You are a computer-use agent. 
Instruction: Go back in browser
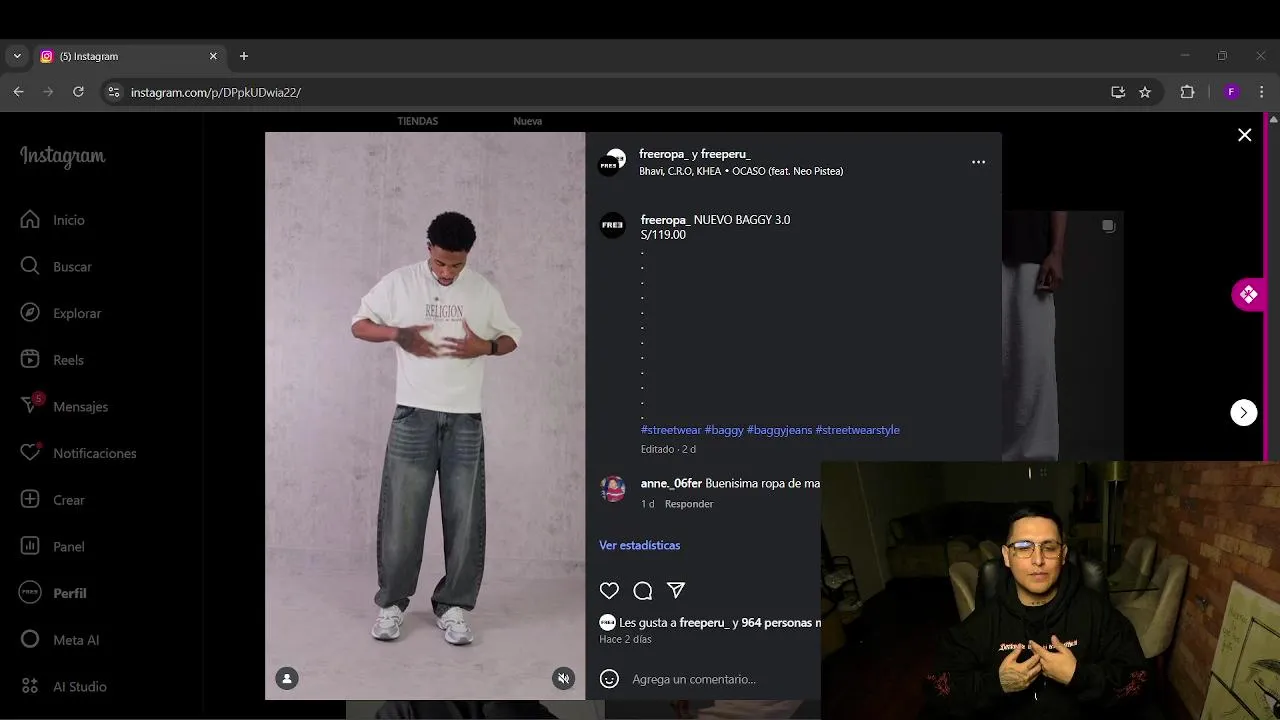[18, 92]
